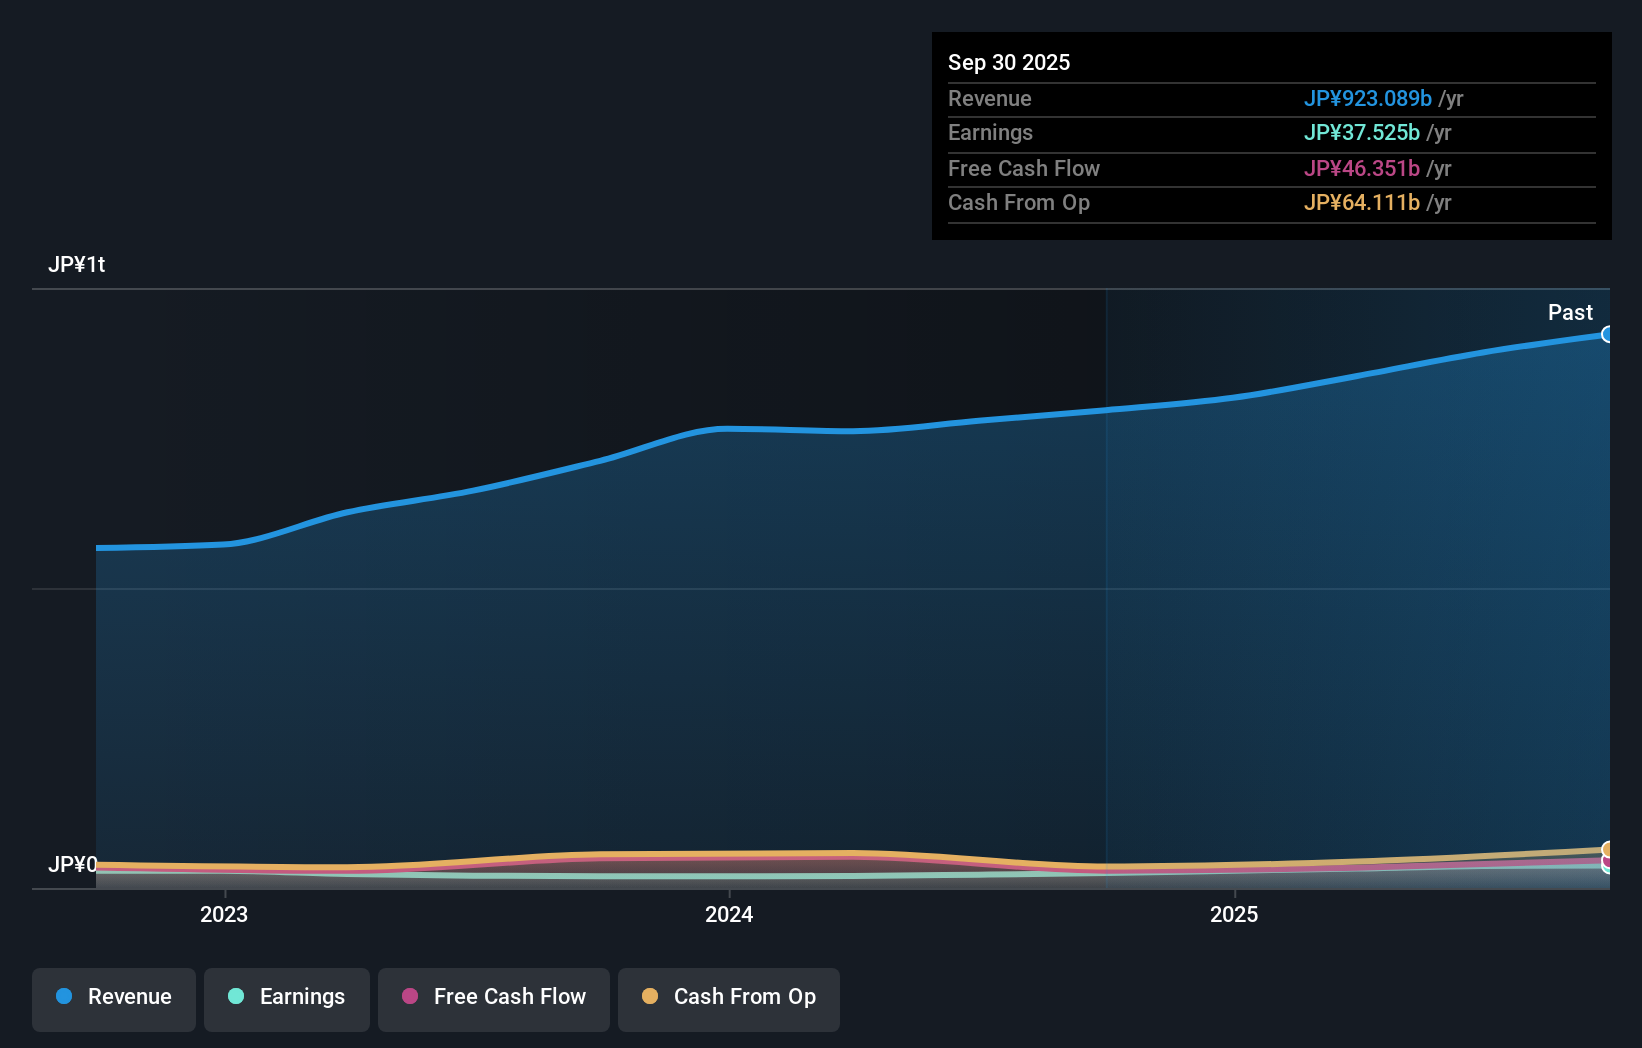Select the Sep 30 2025 tooltip header

[x=1009, y=62]
